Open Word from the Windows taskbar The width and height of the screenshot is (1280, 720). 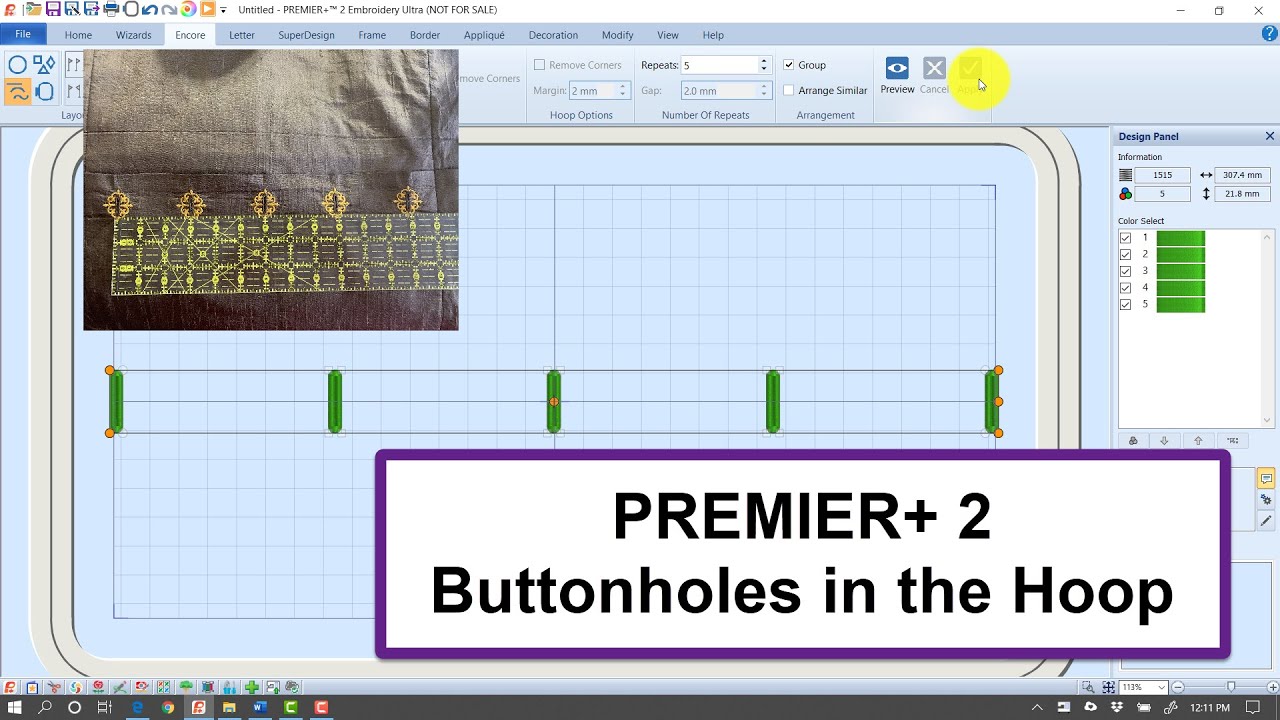(x=260, y=707)
